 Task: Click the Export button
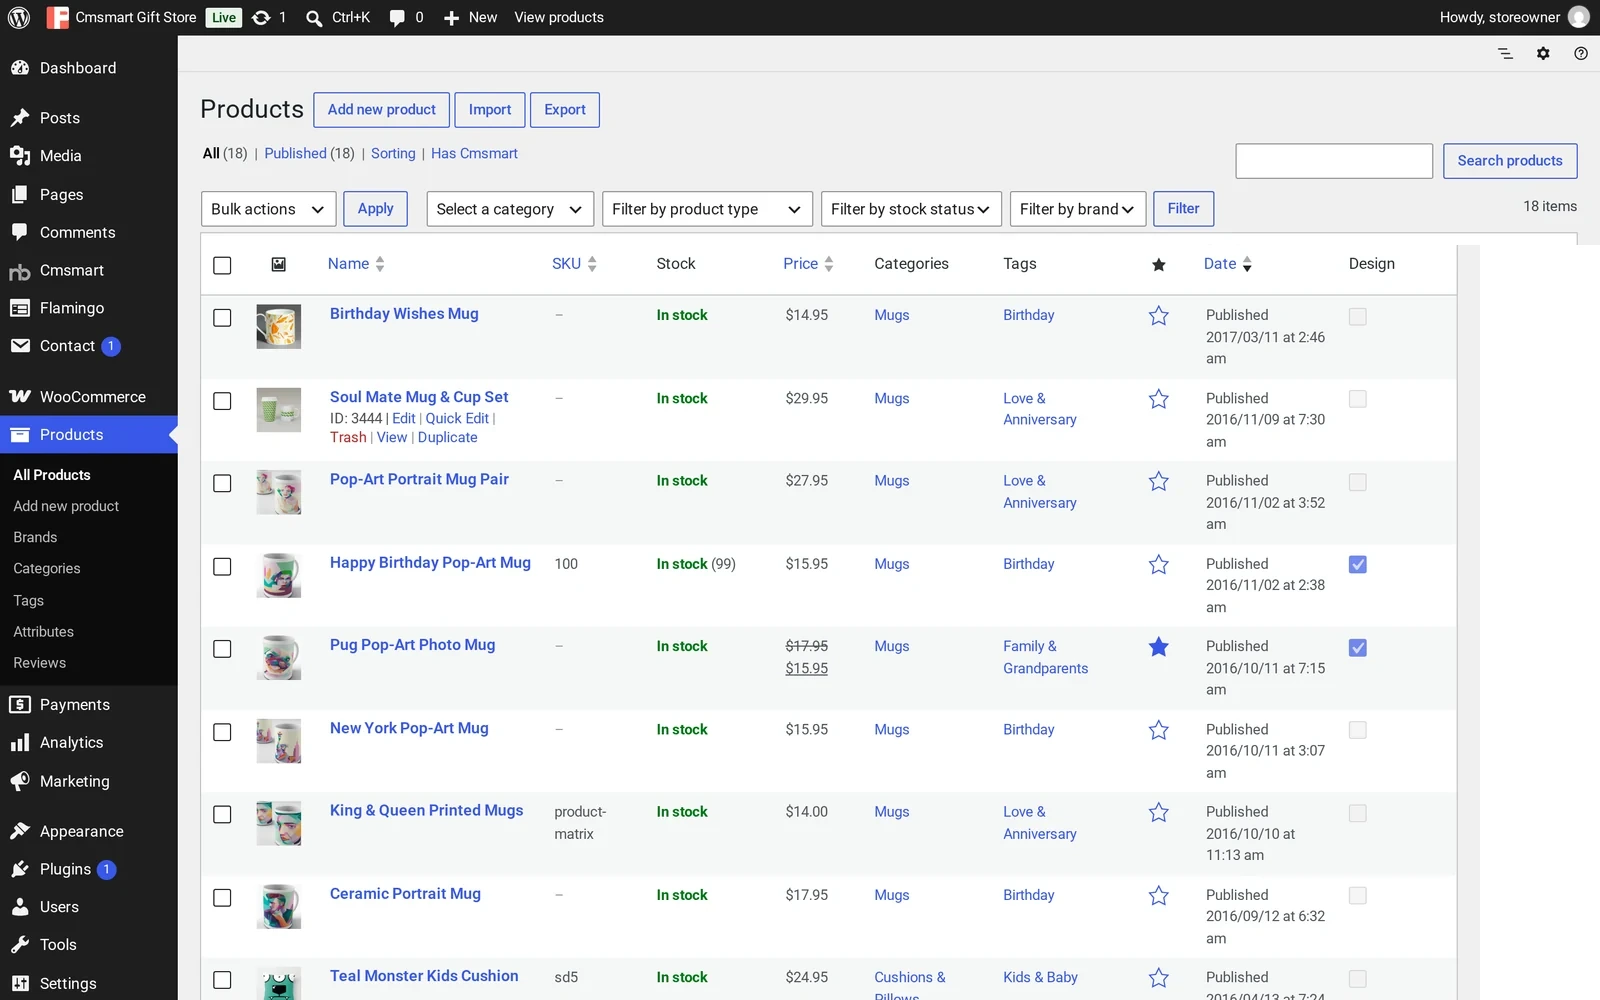(565, 110)
